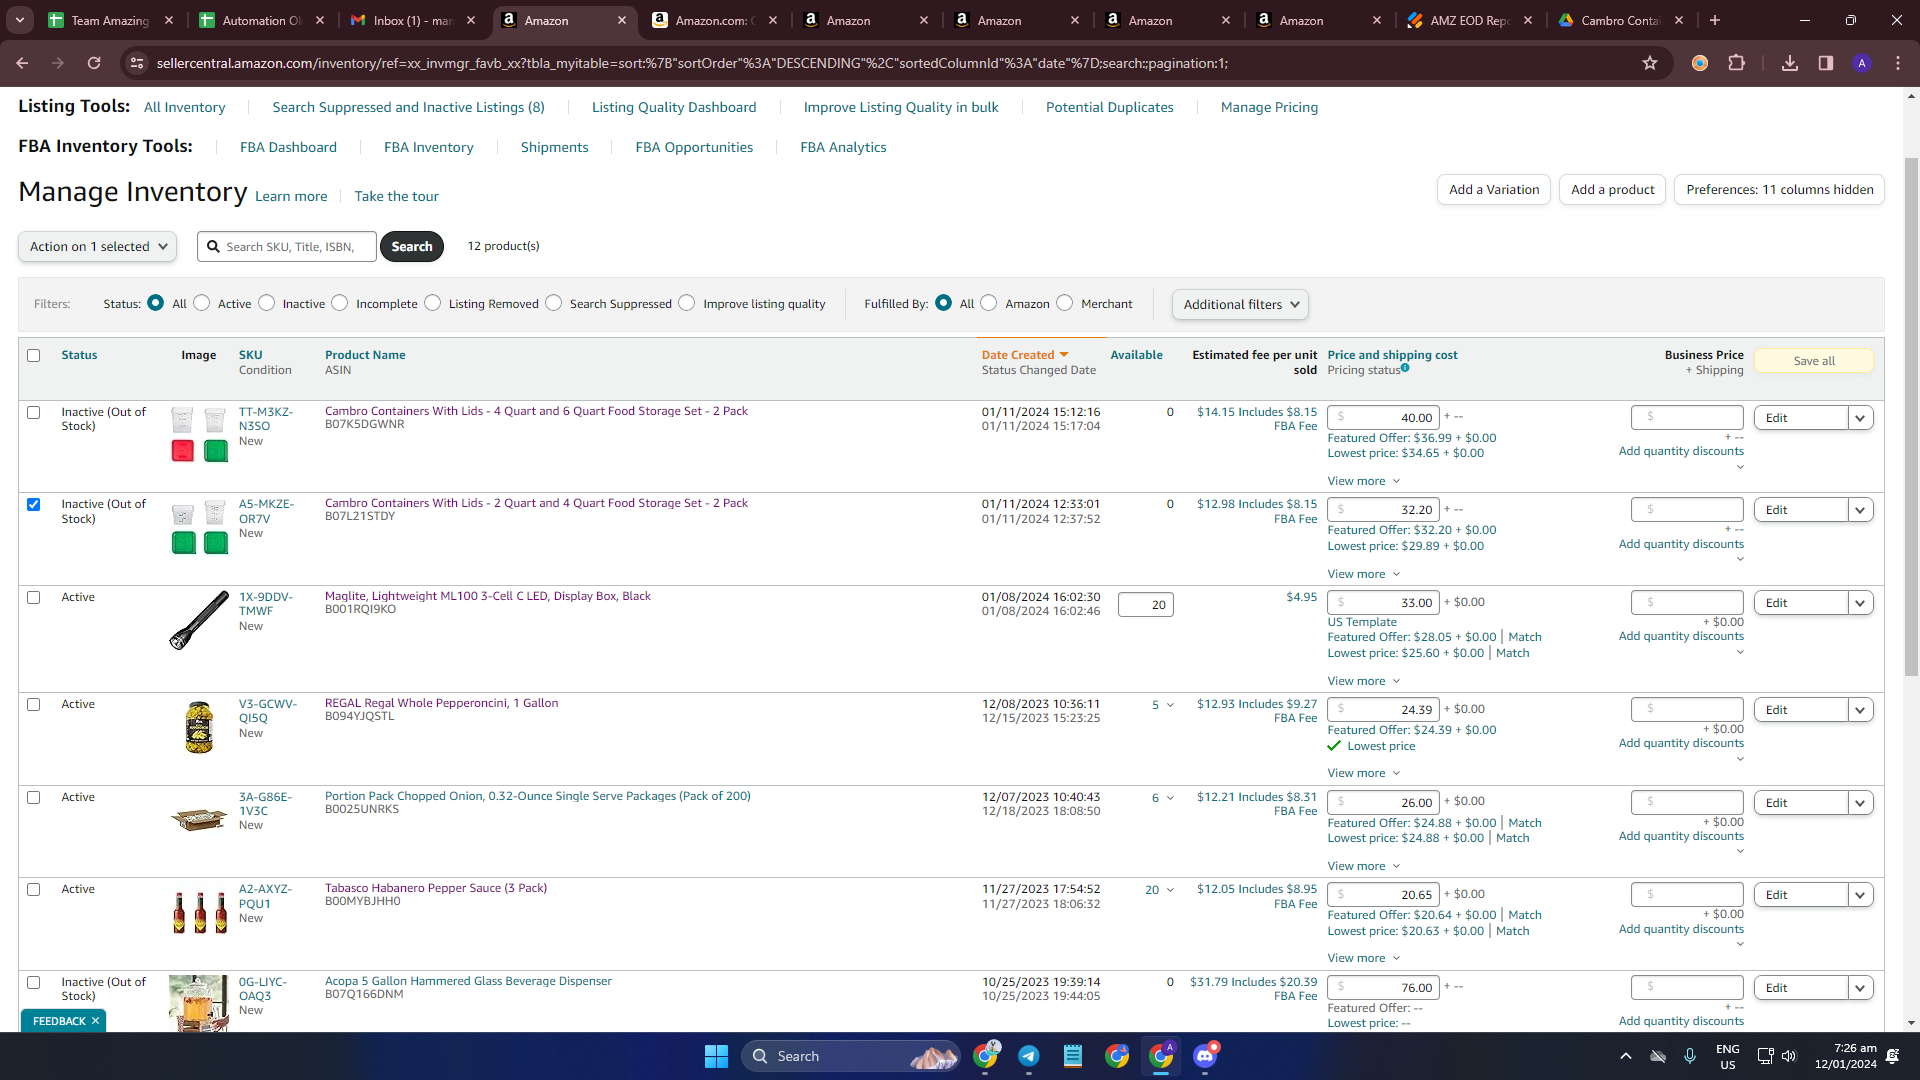Switch to Cambro Containers Drive tab
This screenshot has height=1080, width=1920.
[1620, 20]
